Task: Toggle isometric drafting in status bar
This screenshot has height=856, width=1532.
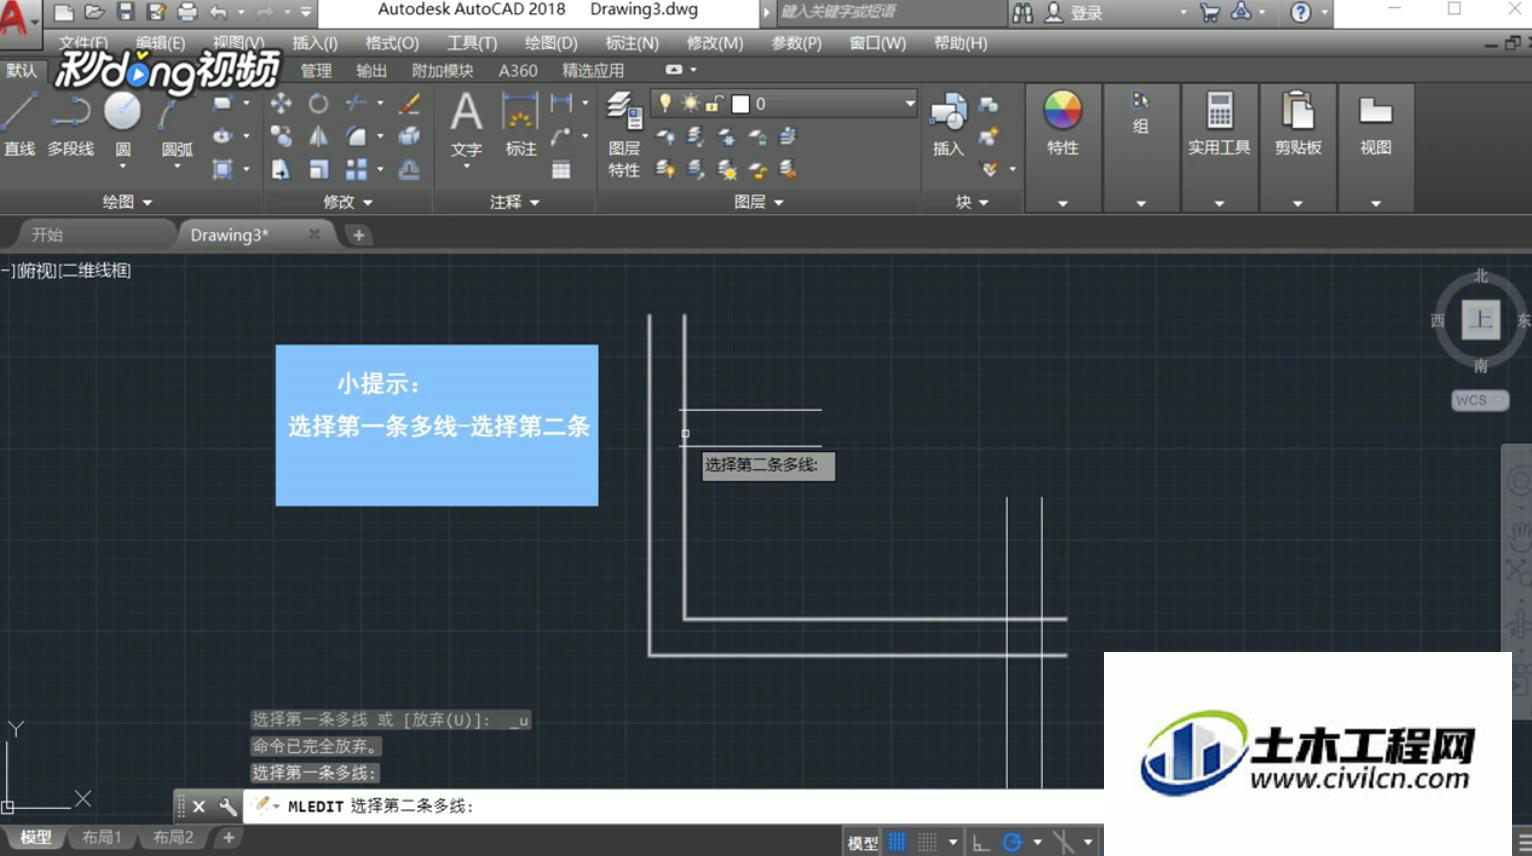Action: click(x=1064, y=842)
